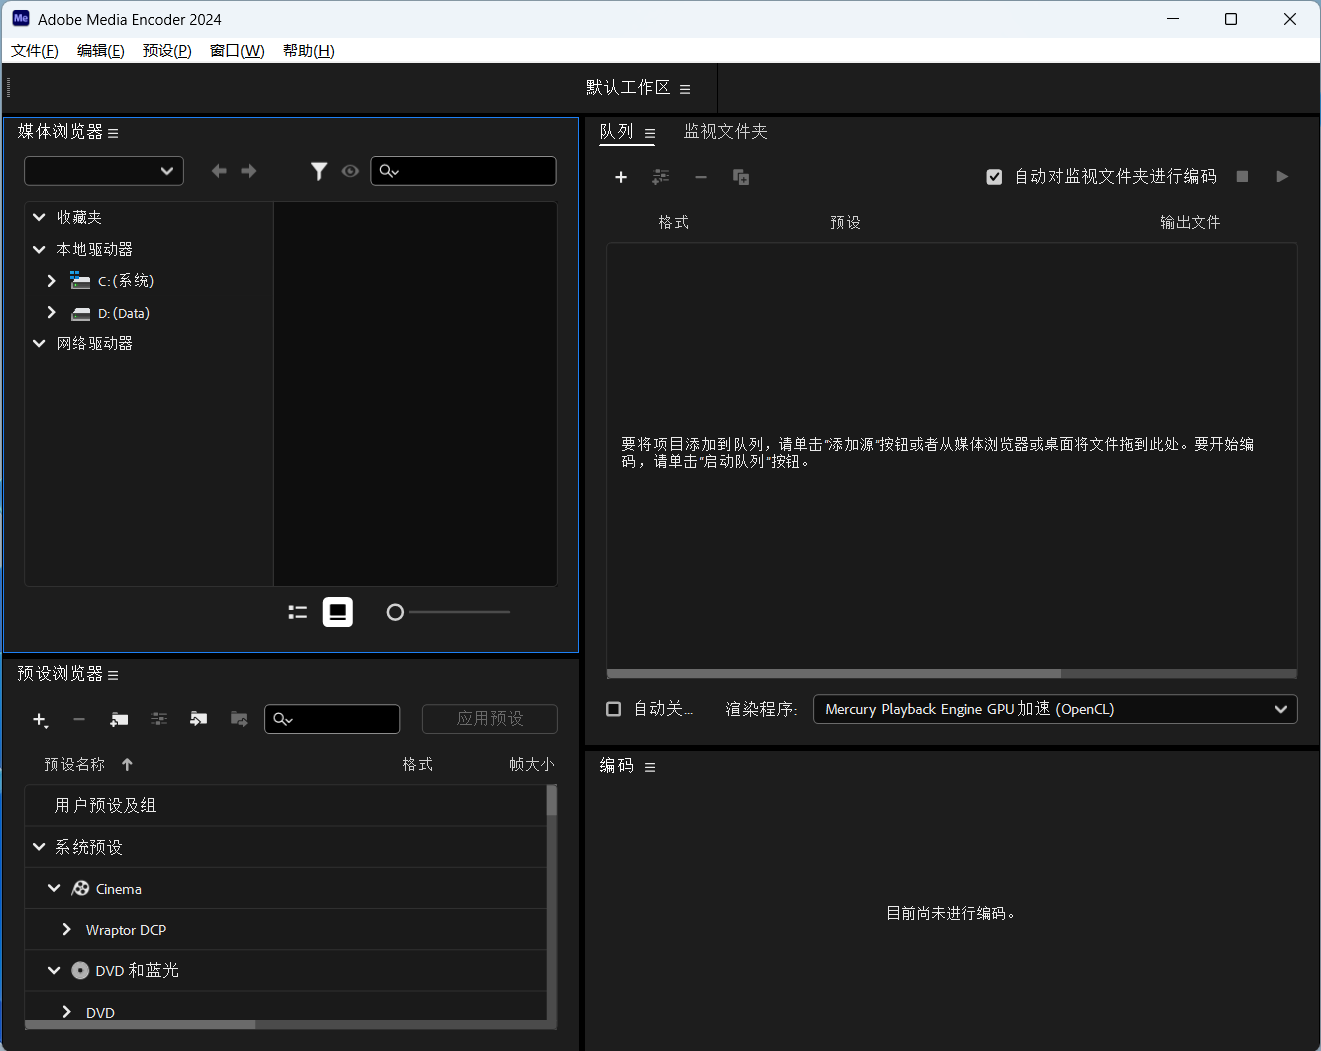This screenshot has width=1321, height=1051.
Task: Expand the D:(Data) drive node
Action: (x=51, y=313)
